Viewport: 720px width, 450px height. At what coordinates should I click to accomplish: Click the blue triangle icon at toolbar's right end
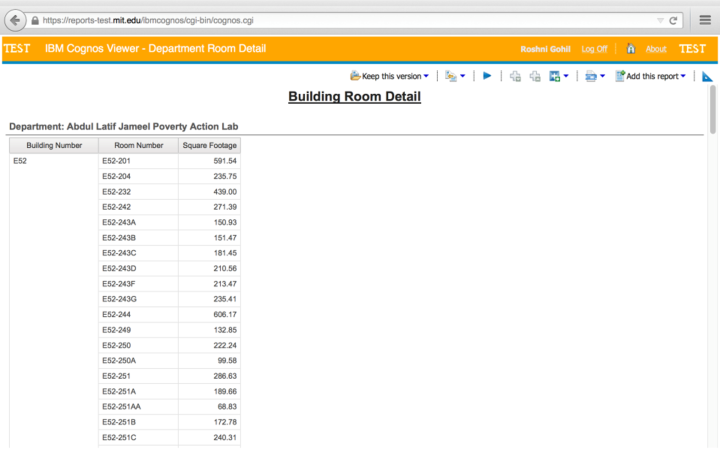707,76
